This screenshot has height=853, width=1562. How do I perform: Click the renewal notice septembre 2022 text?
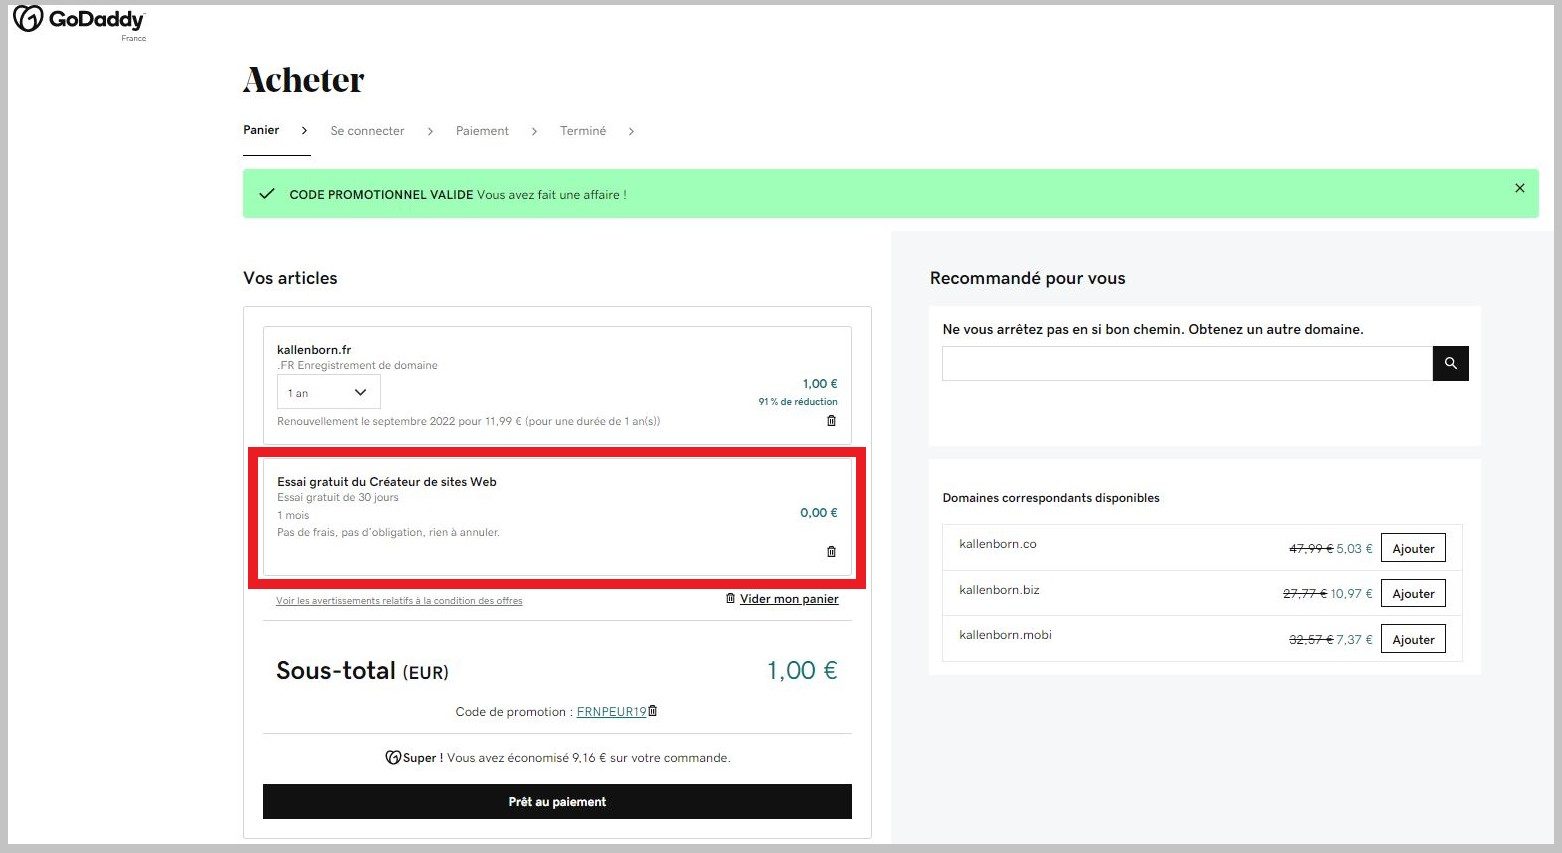468,422
